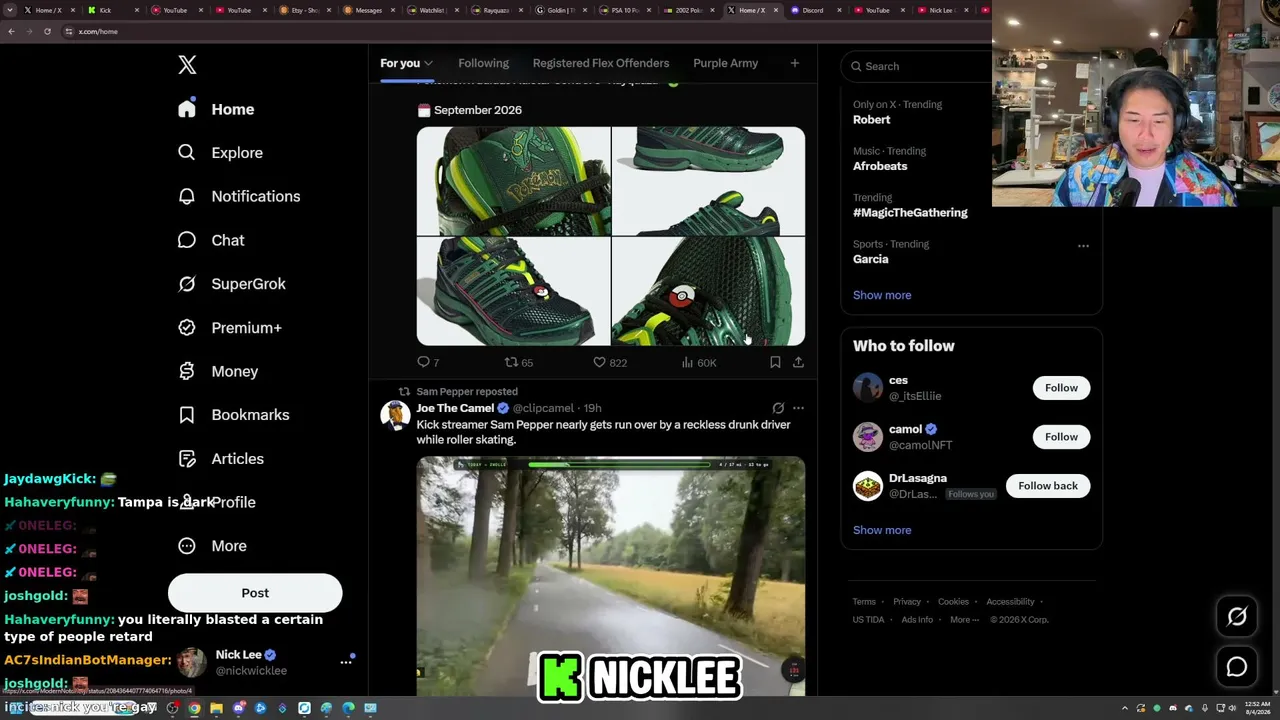Open account switcher menu for Nick Lee
This screenshot has width=1280, height=720.
point(346,662)
